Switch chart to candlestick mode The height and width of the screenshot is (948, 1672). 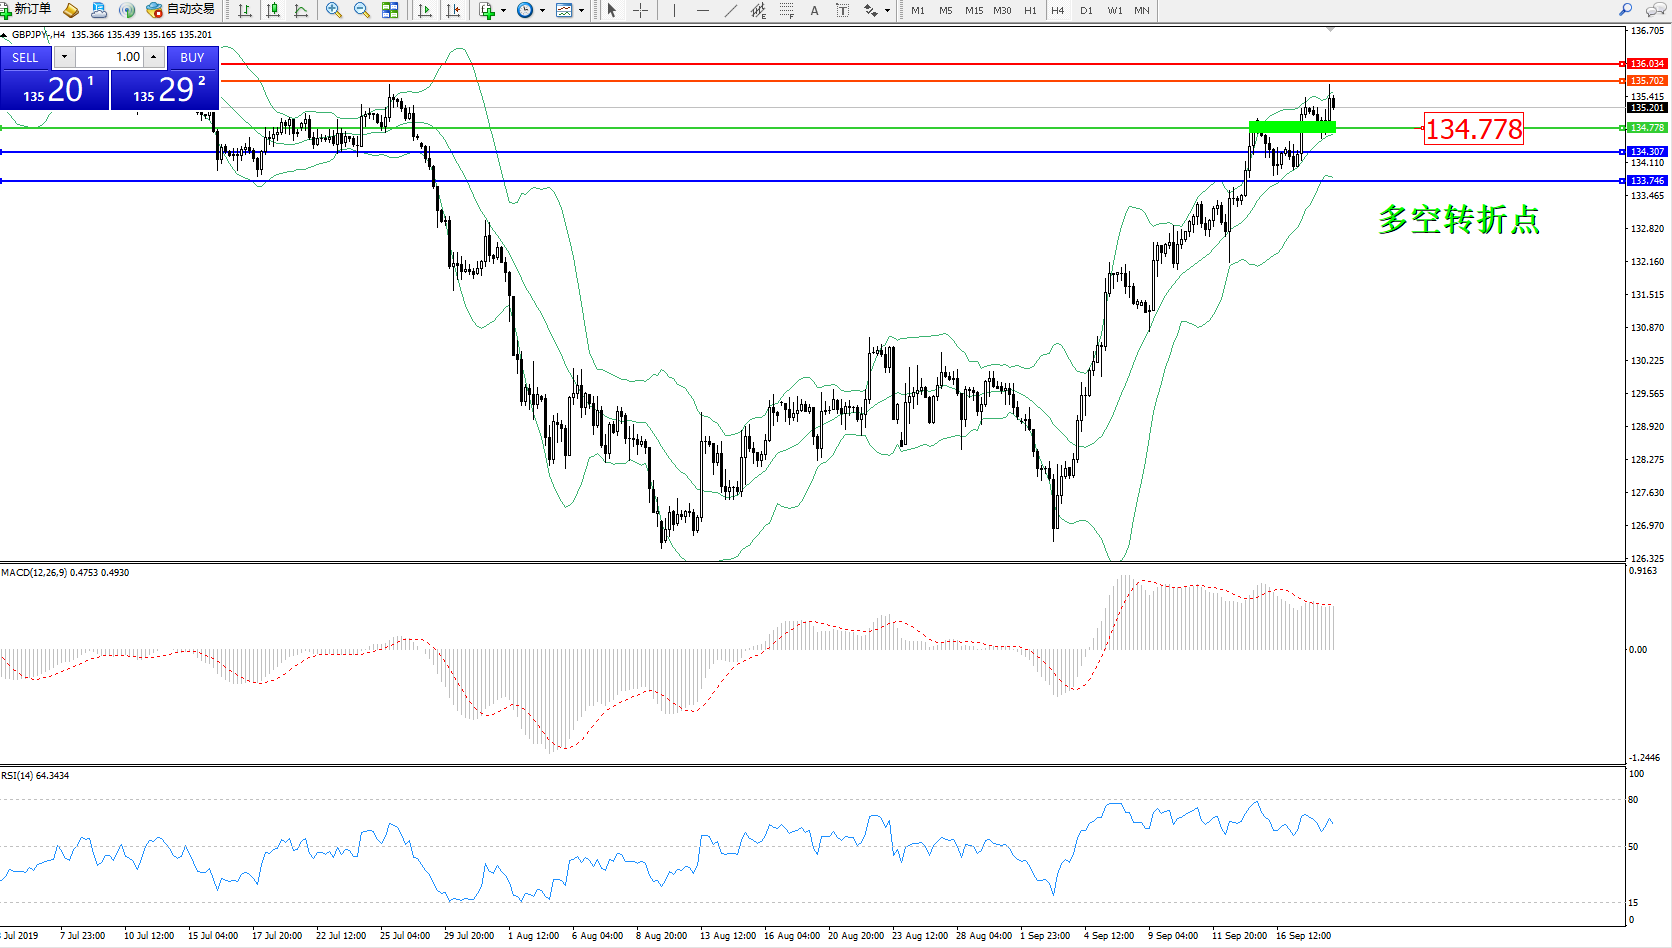pos(273,10)
